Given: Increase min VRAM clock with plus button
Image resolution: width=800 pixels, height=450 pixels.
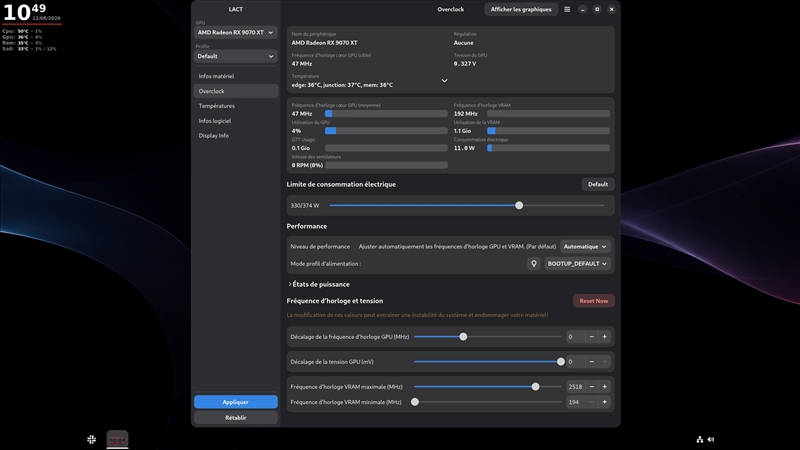Looking at the screenshot, I should tap(605, 402).
